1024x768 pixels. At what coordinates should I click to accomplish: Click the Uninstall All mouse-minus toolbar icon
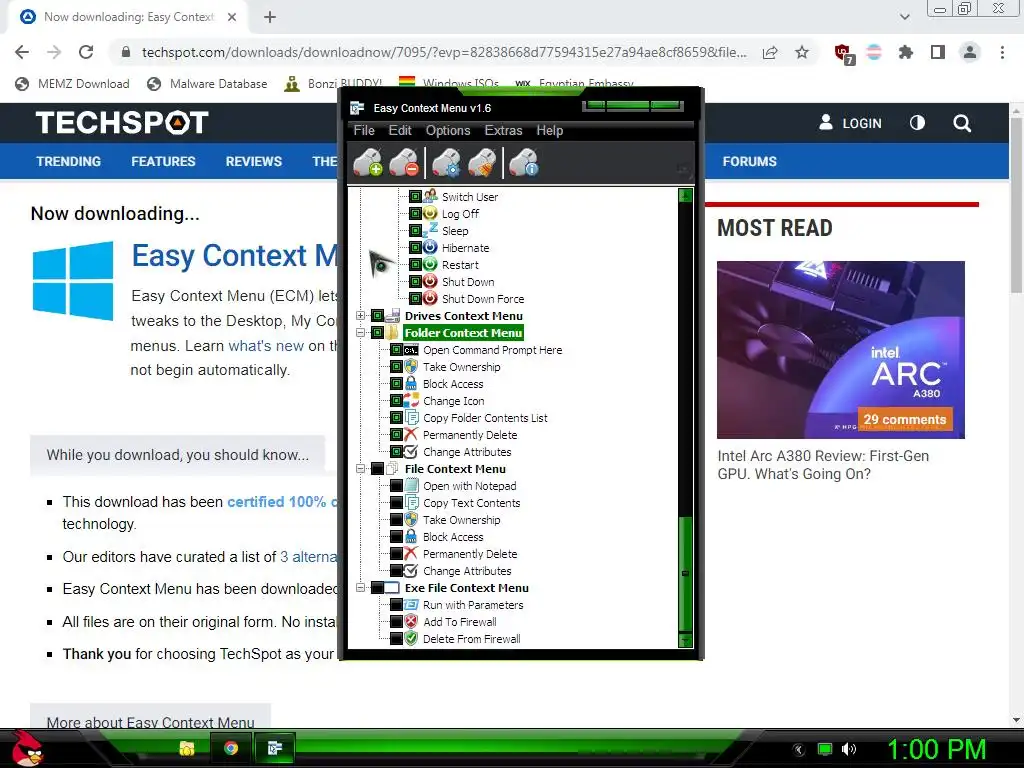(x=404, y=163)
